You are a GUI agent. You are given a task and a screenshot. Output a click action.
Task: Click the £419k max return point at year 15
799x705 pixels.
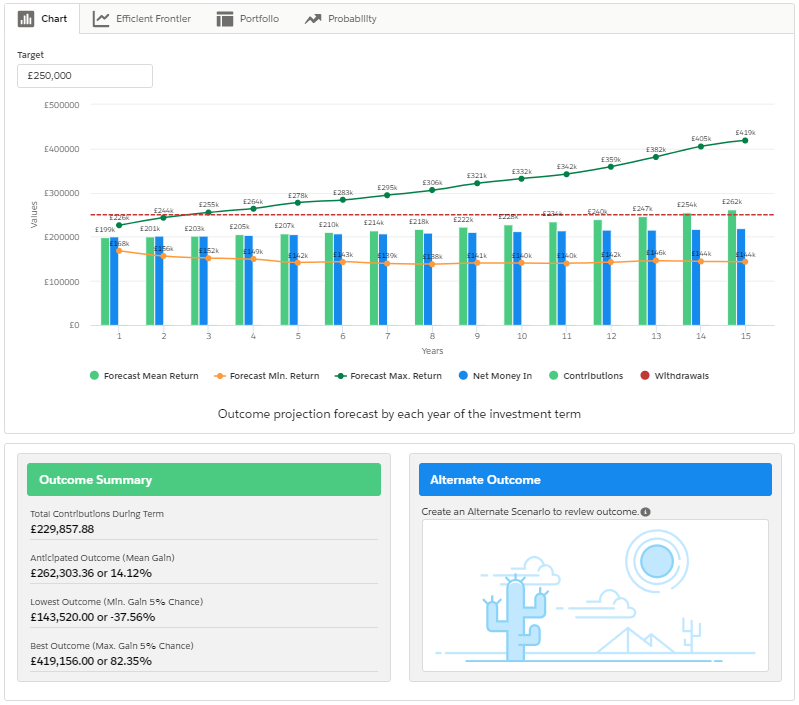745,141
